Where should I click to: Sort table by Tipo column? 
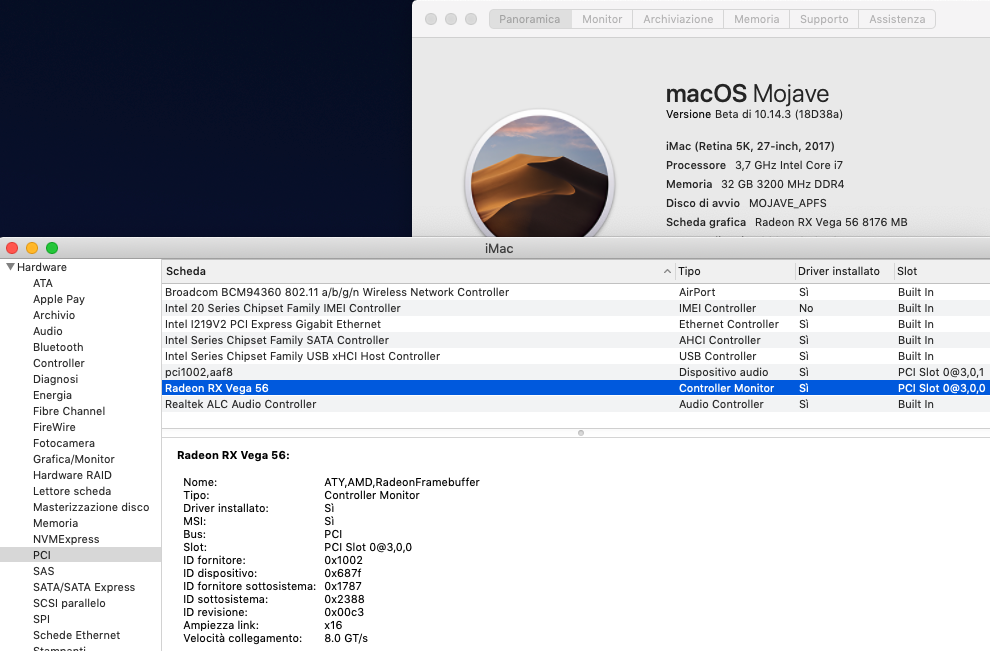click(735, 272)
